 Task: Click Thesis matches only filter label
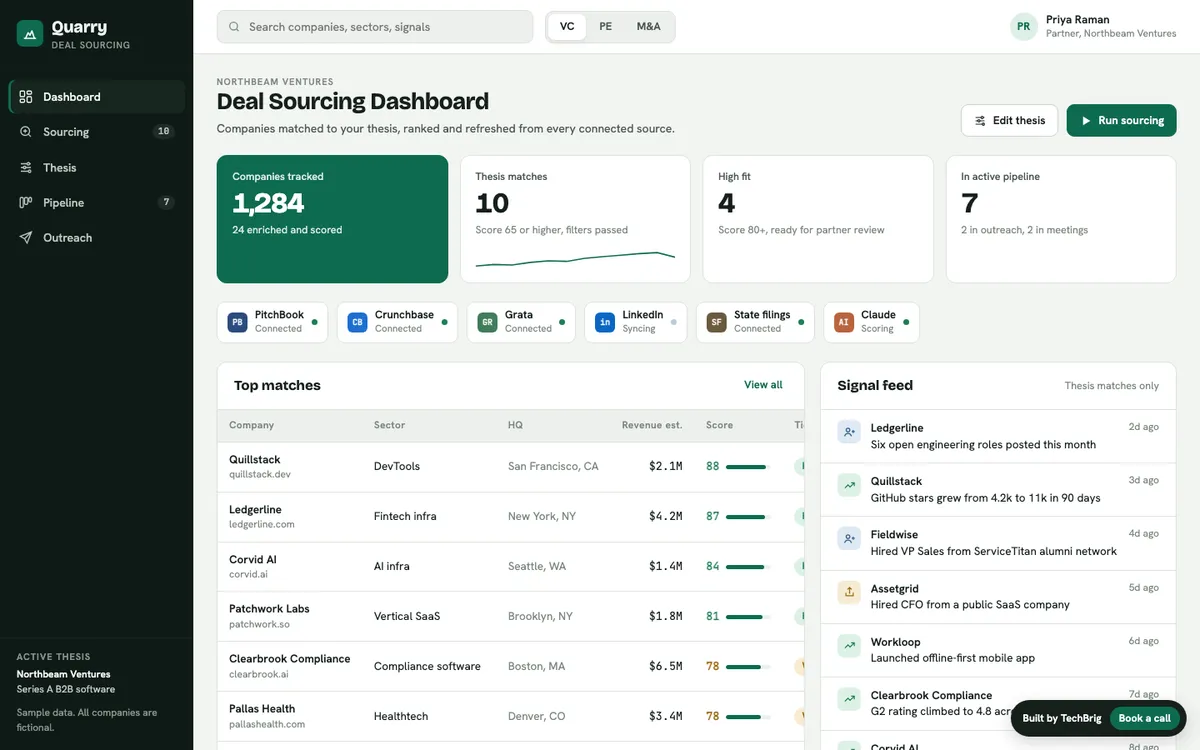[1112, 386]
